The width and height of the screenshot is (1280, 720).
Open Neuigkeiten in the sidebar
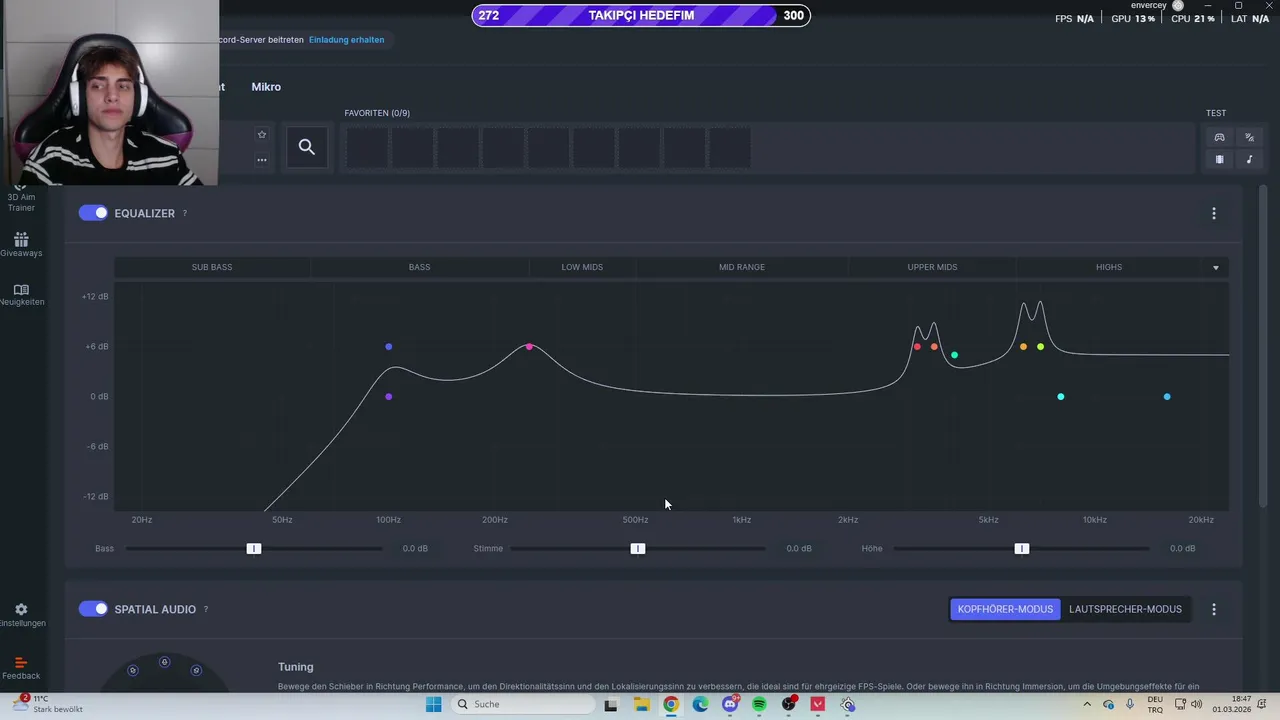pyautogui.click(x=21, y=294)
